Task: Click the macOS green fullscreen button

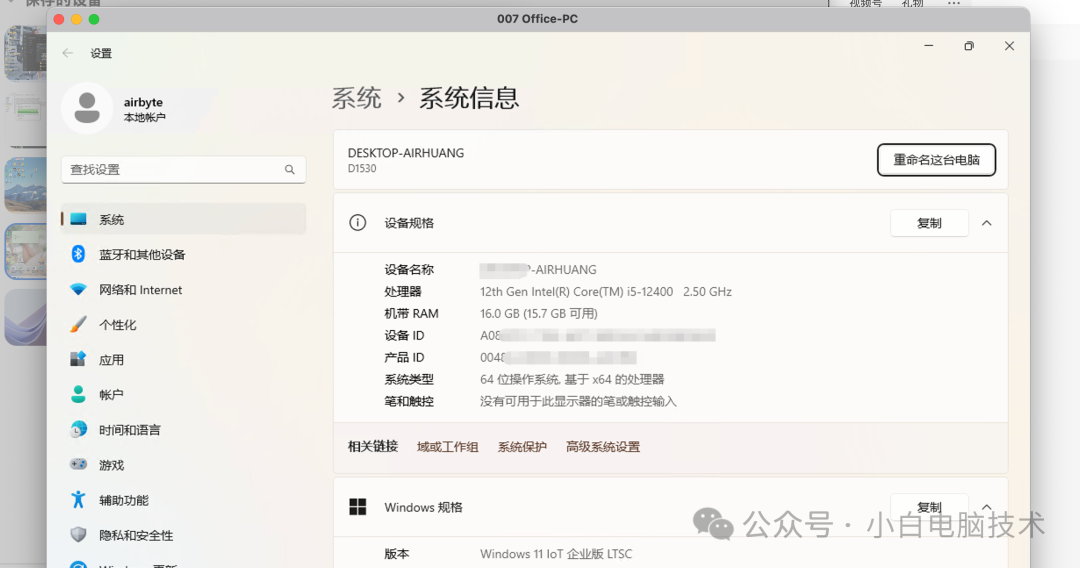Action: 94,19
